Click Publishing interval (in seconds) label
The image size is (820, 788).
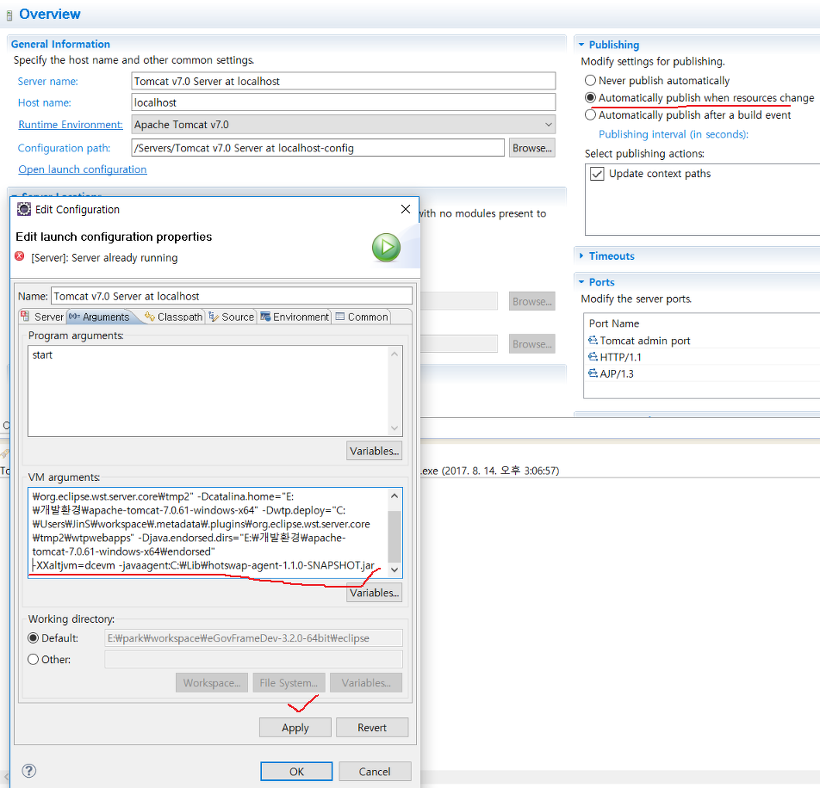[x=674, y=134]
